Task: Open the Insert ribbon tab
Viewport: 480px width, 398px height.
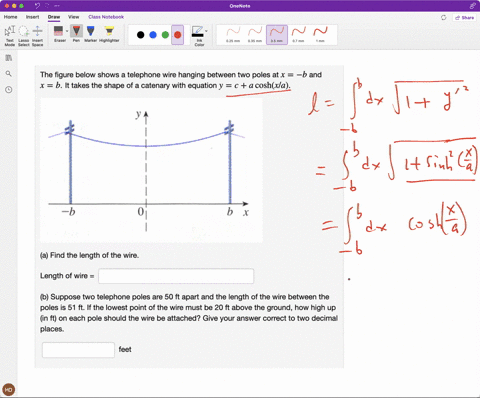Action: (x=32, y=17)
